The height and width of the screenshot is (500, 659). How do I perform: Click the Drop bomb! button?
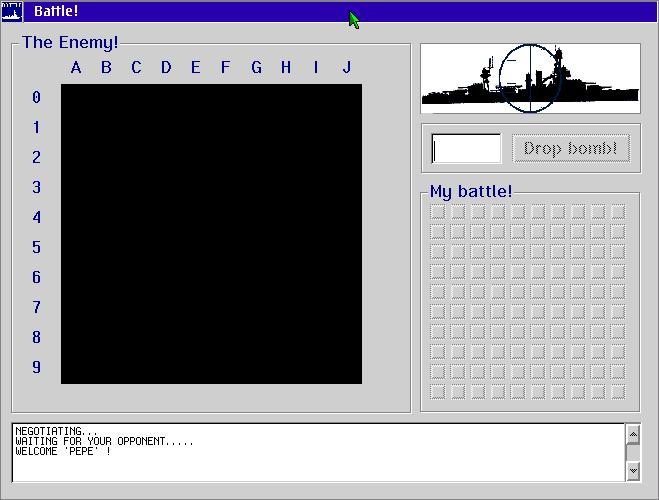click(x=571, y=148)
